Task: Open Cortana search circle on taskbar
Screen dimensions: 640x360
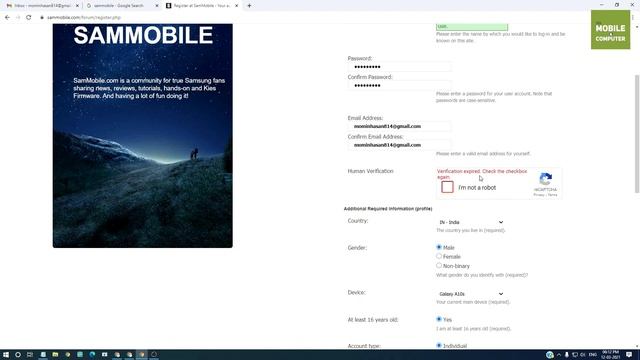Action: (18, 355)
